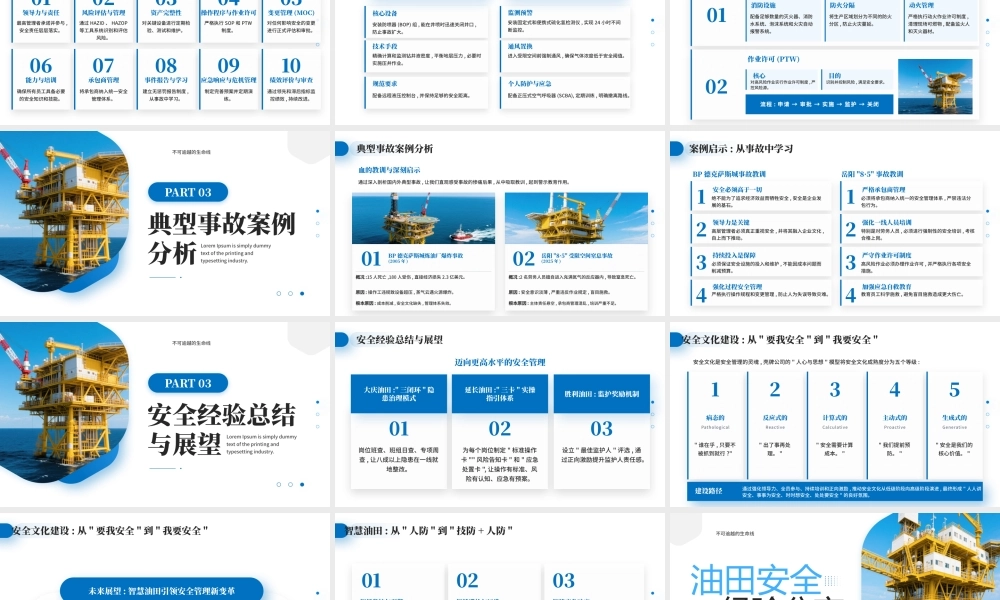Screen dimensions: 1000x600
Task: Click lesson 1 严格承包商管理
Action: pos(911,196)
